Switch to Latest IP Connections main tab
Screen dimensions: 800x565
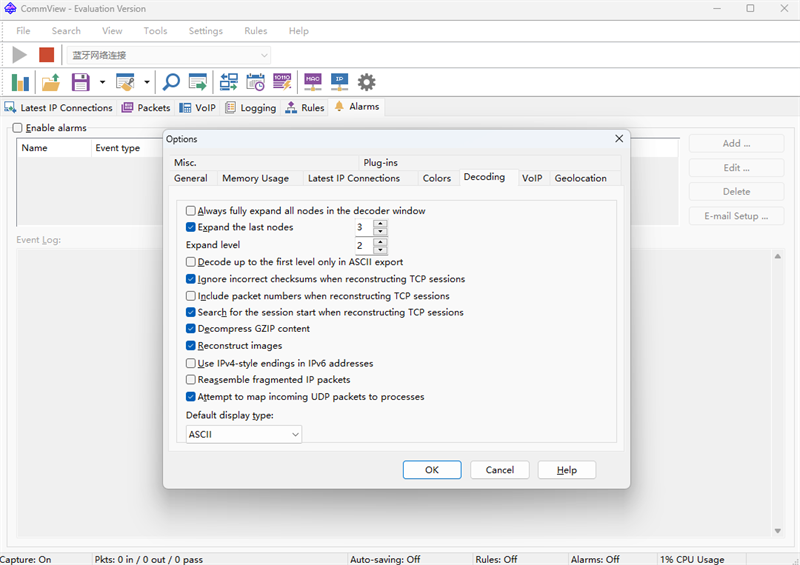[59, 108]
